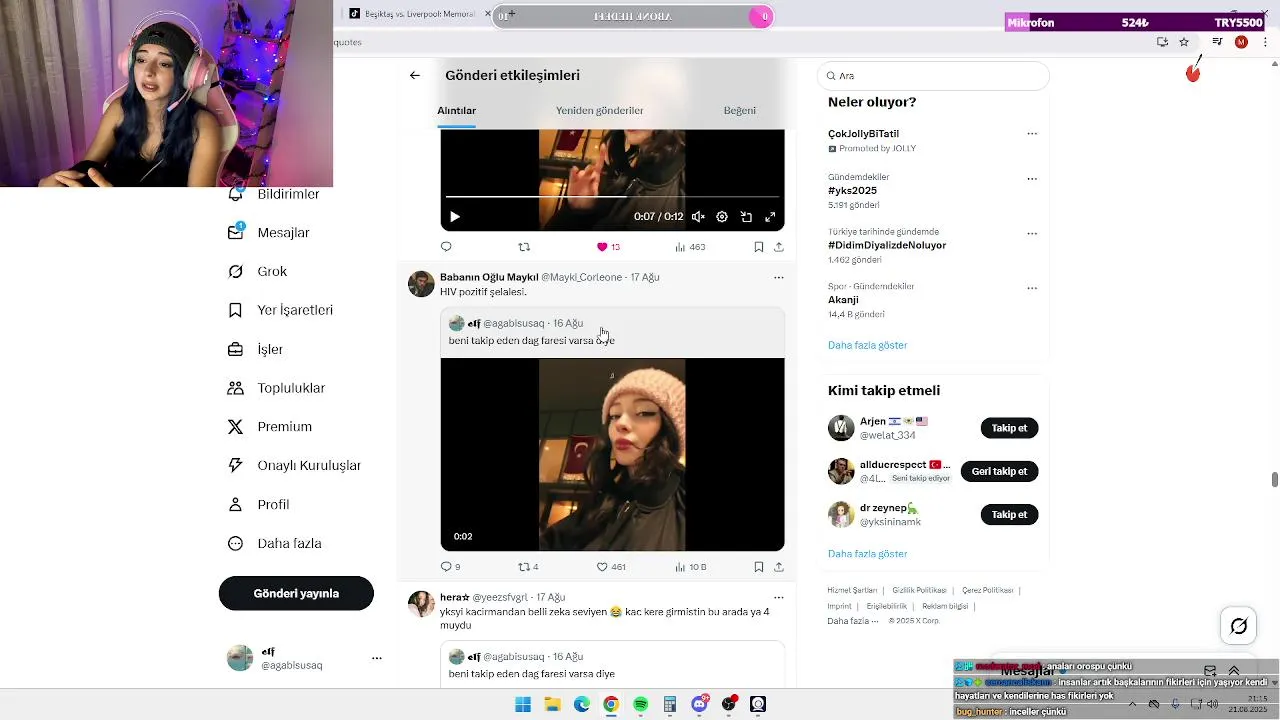Switch to the Yeniden gönderiler tab
1280x720 pixels.
pos(600,110)
